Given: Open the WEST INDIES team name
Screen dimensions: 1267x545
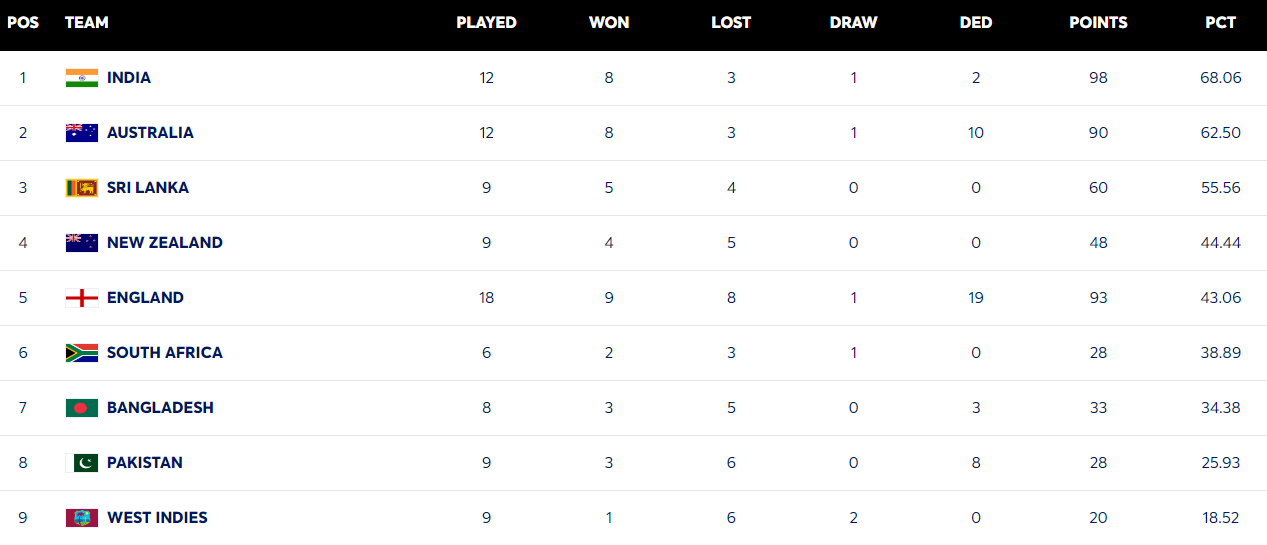Looking at the screenshot, I should pyautogui.click(x=157, y=518).
